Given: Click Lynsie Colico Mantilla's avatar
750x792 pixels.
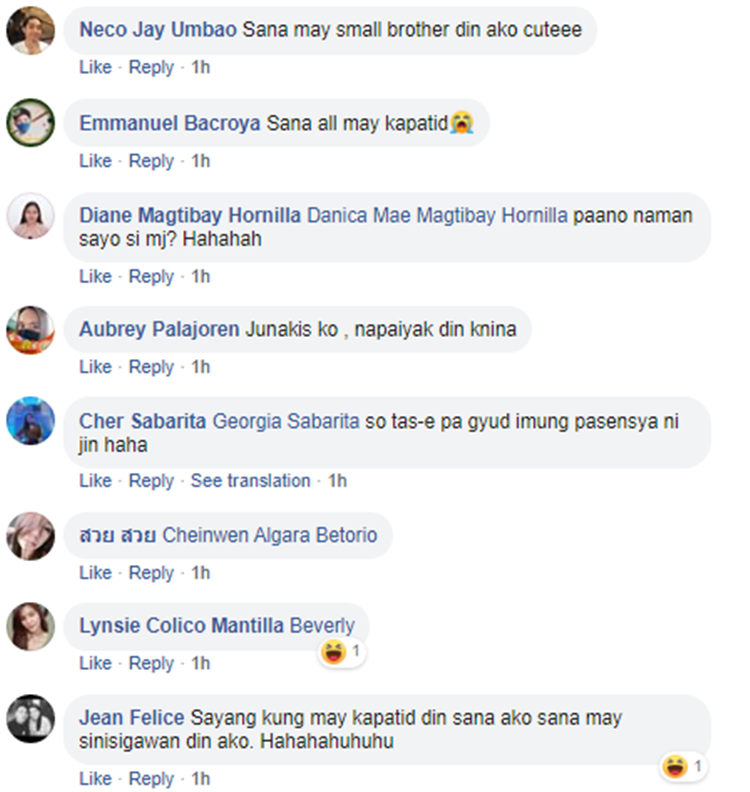Looking at the screenshot, I should [30, 626].
